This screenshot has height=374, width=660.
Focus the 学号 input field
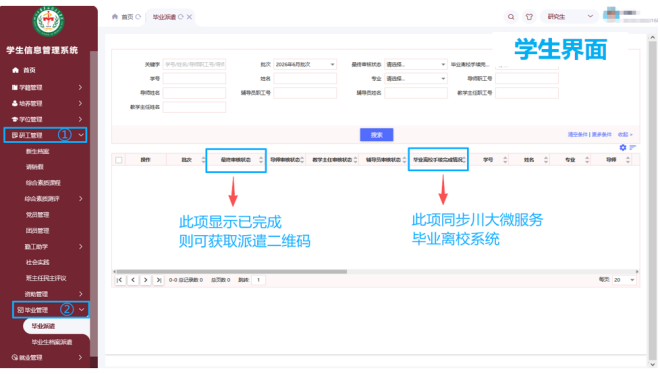coord(194,79)
